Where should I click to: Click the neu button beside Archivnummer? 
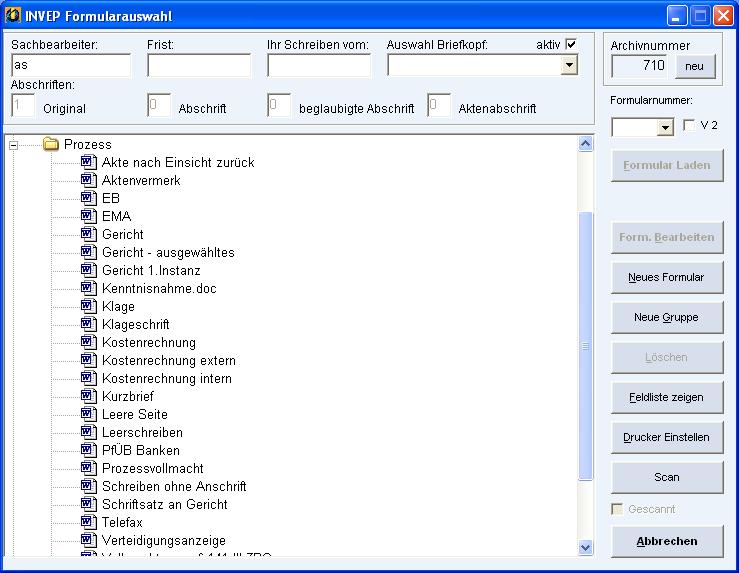[x=695, y=66]
